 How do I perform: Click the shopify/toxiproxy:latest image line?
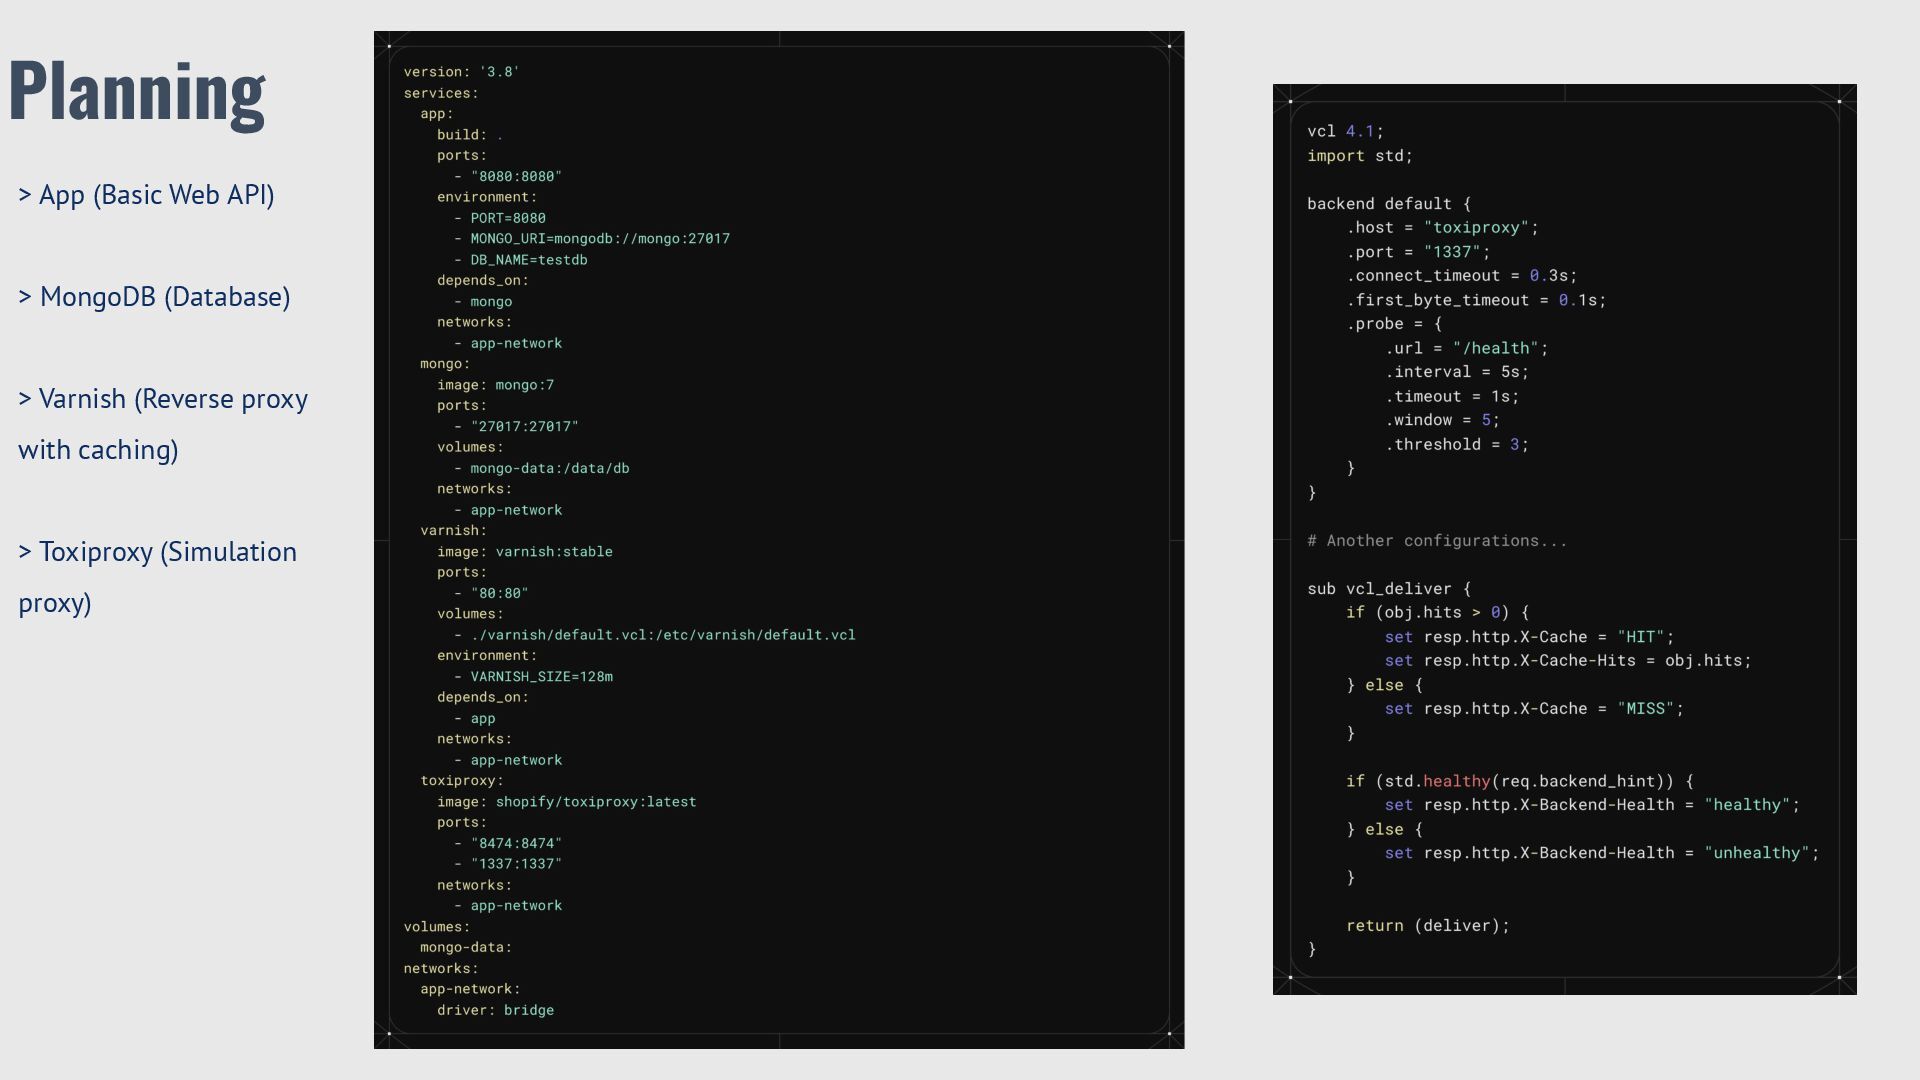click(566, 802)
